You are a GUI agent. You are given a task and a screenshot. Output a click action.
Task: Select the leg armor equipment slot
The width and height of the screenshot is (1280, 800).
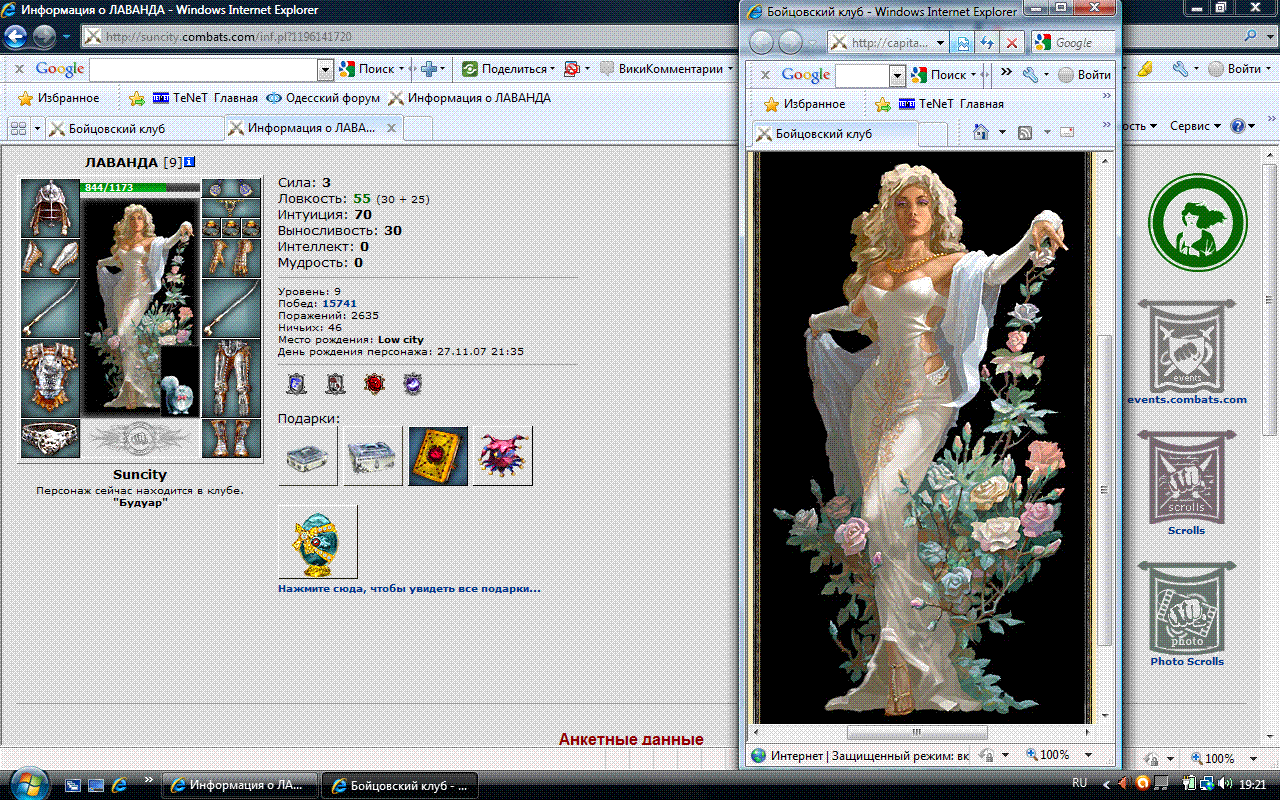(232, 377)
